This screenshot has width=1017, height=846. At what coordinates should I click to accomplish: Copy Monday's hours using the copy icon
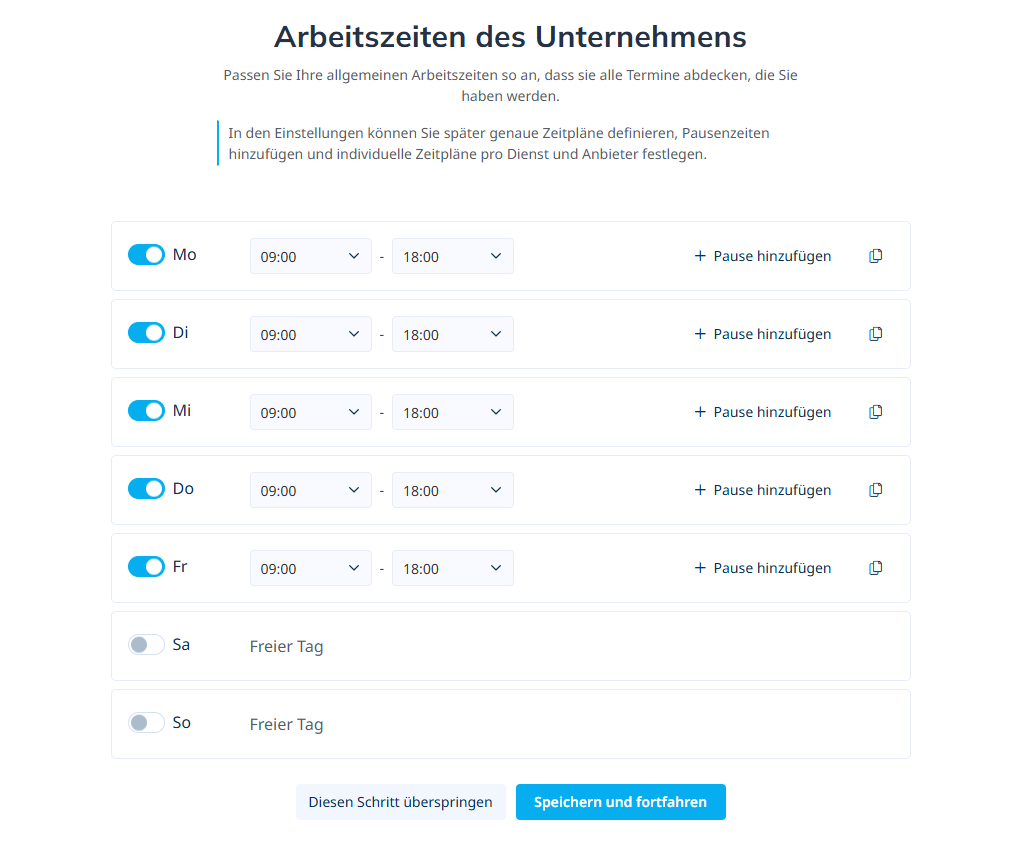tap(876, 256)
